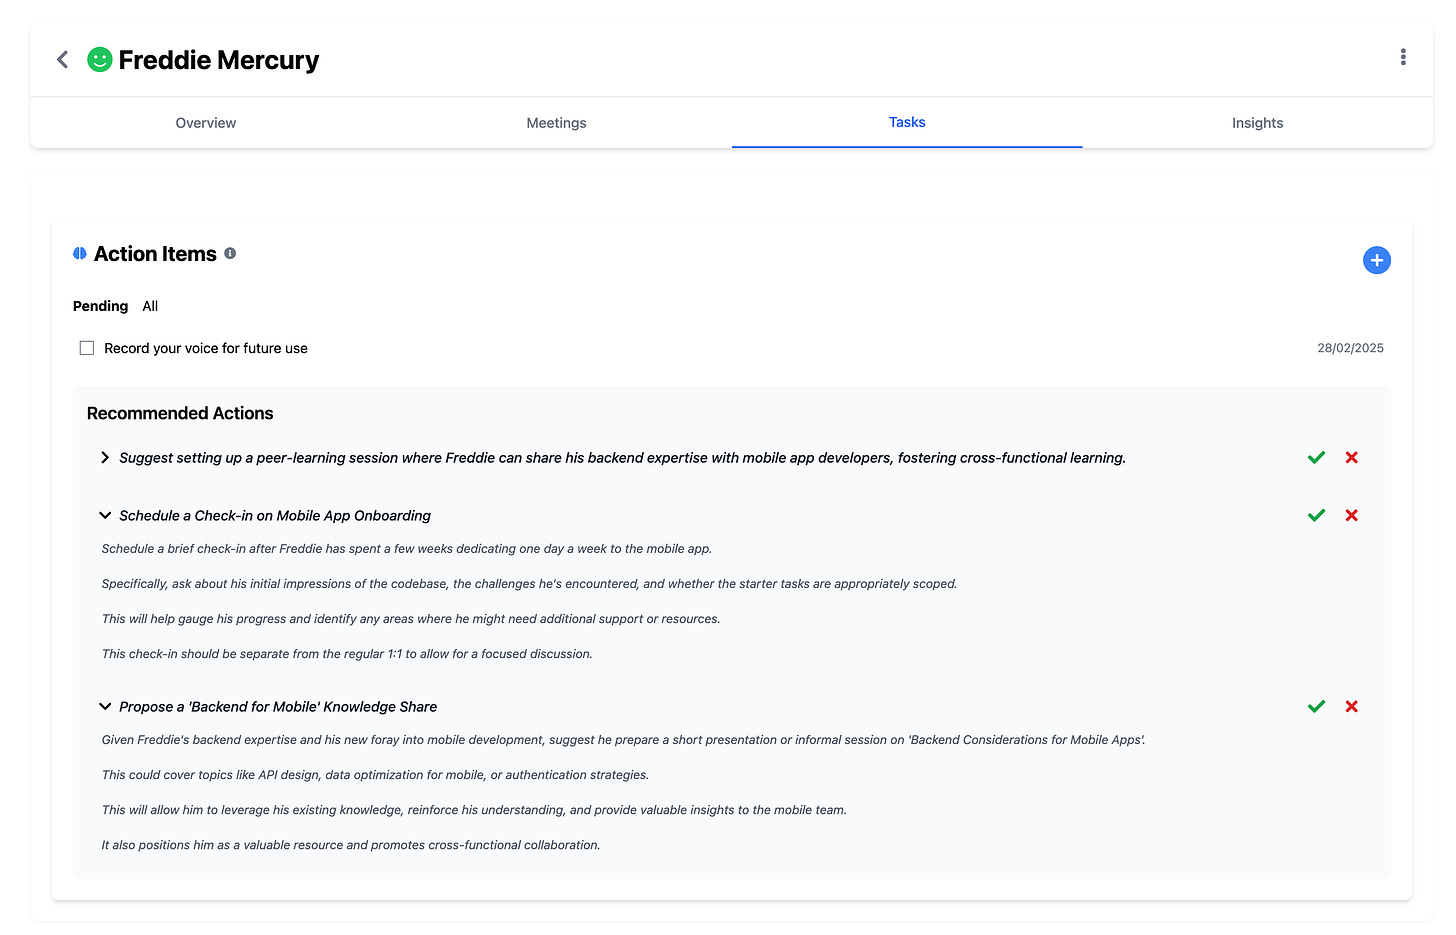Click the line starting 'Specifically, ask about his'

coord(529,584)
